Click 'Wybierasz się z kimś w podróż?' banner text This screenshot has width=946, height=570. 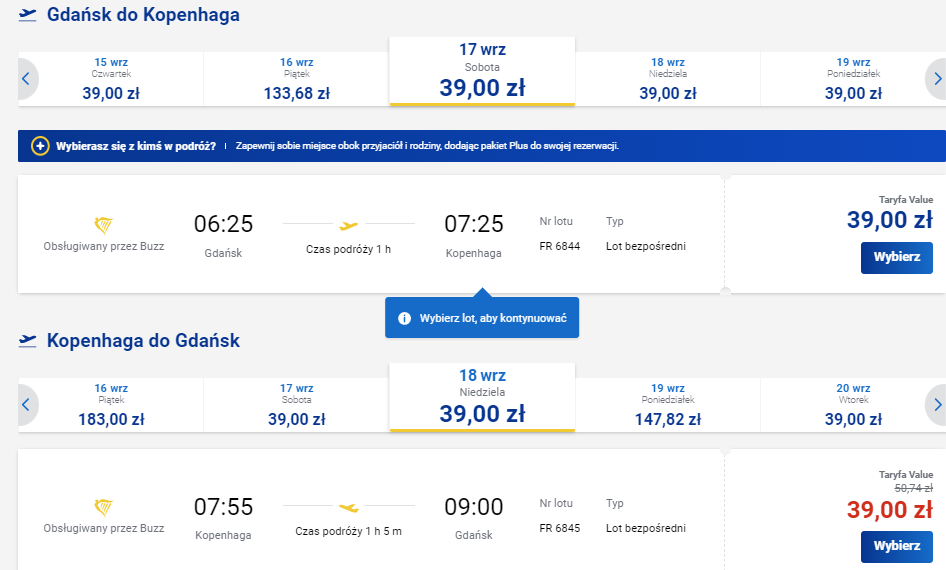coord(136,146)
